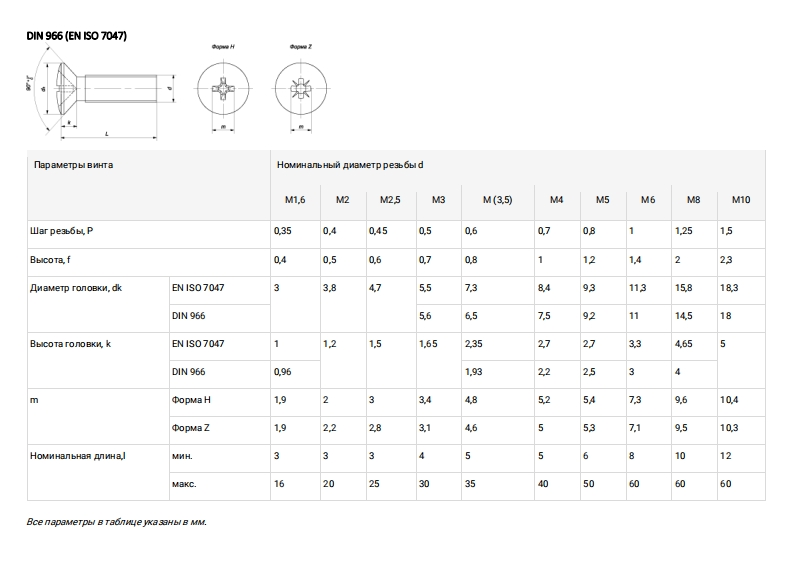Select the Номинальная длина,l row label
This screenshot has width=793, height=561.
[x=78, y=456]
